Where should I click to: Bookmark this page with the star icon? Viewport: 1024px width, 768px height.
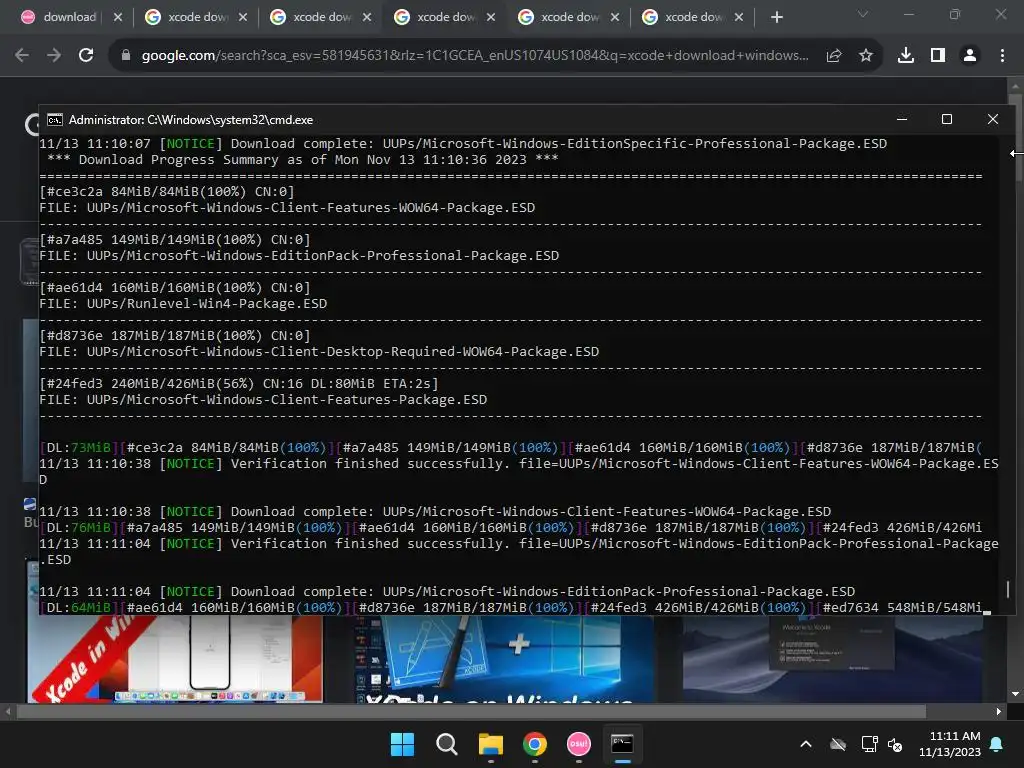[866, 56]
